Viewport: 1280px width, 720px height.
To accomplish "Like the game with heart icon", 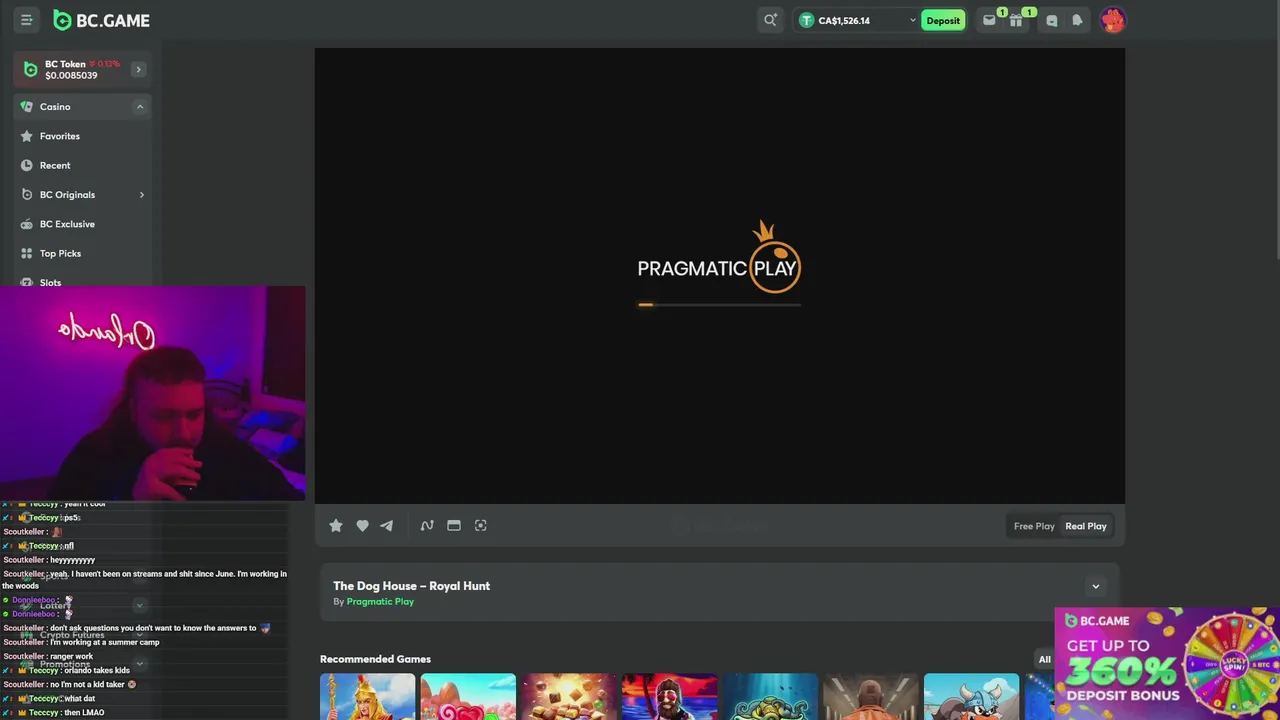I will pos(362,525).
